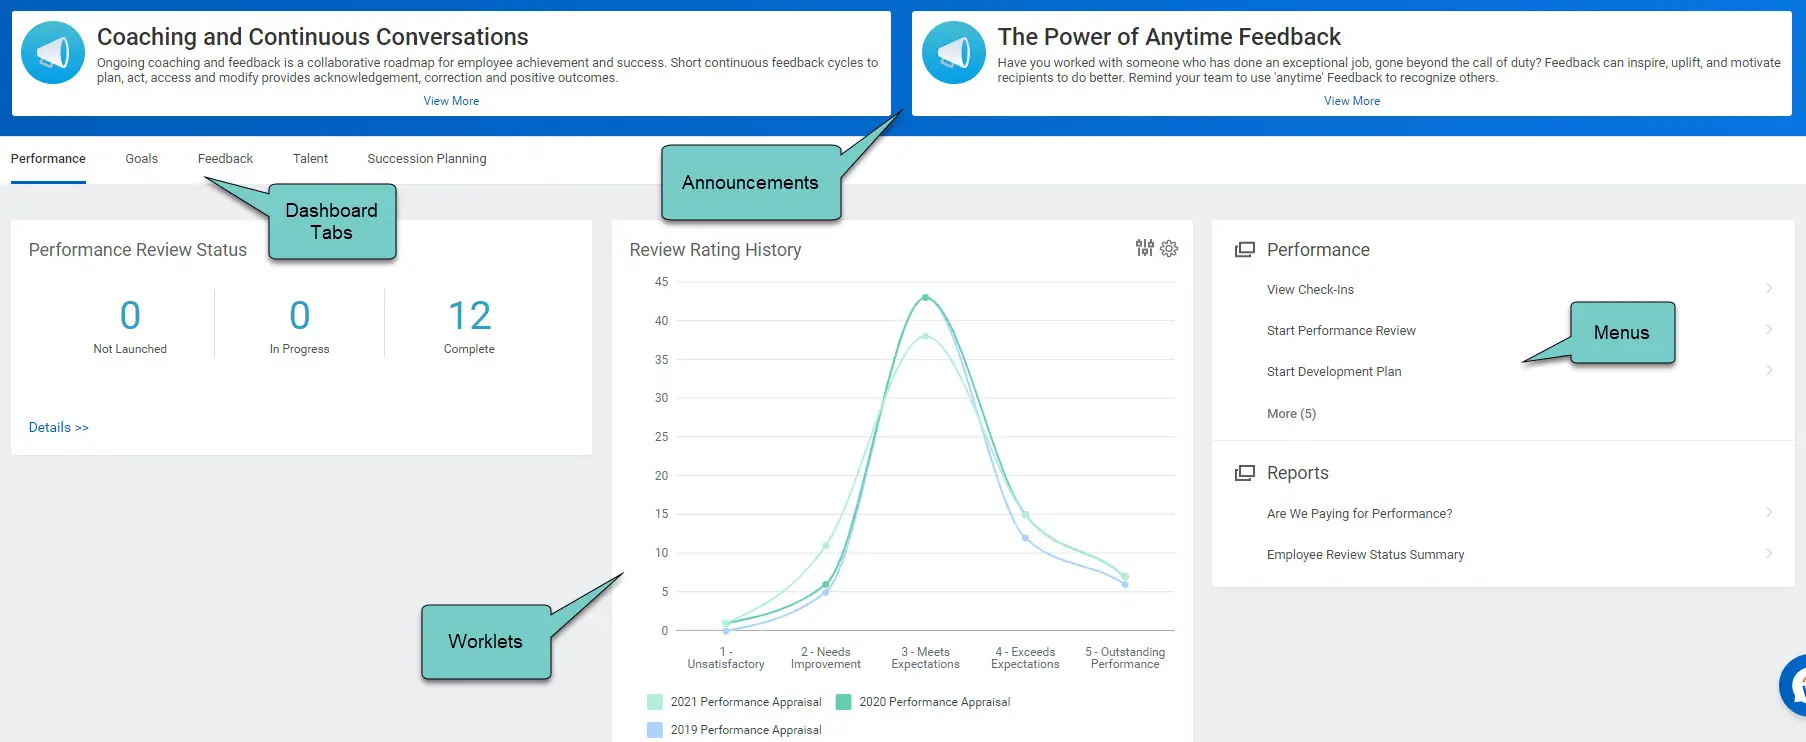The height and width of the screenshot is (742, 1806).
Task: Click the Review Rating History gear icon
Action: point(1169,248)
